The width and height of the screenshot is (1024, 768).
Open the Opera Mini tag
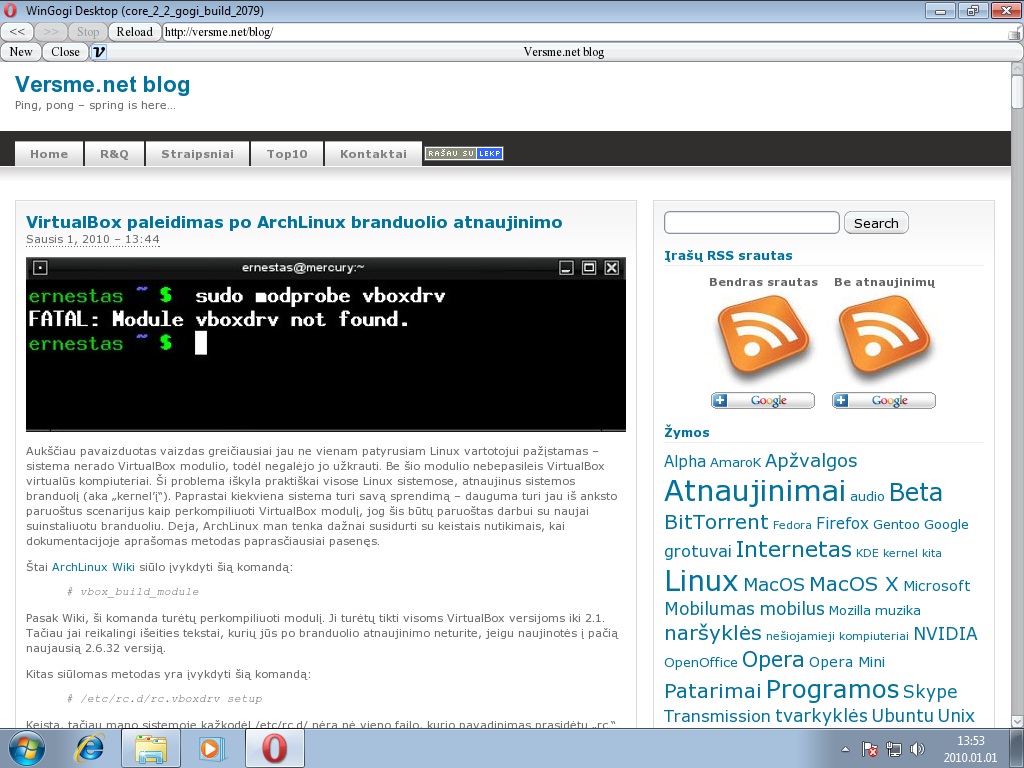pyautogui.click(x=846, y=662)
